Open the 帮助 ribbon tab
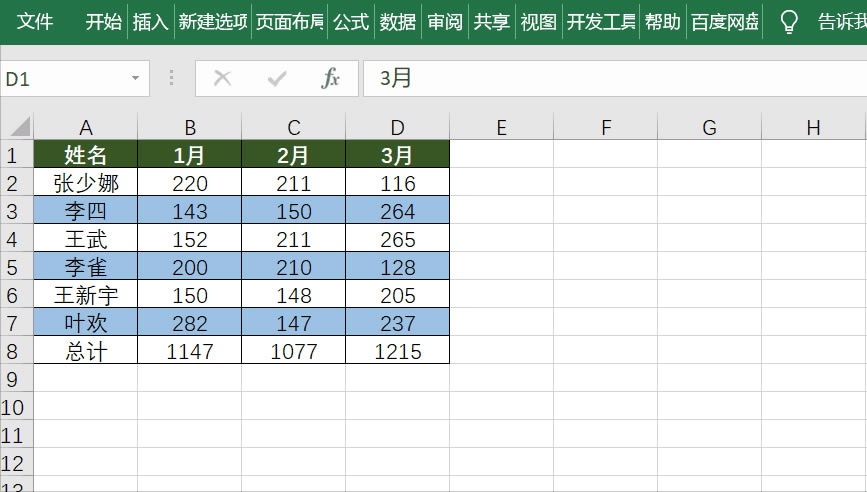Viewport: 867px width, 492px height. point(662,22)
